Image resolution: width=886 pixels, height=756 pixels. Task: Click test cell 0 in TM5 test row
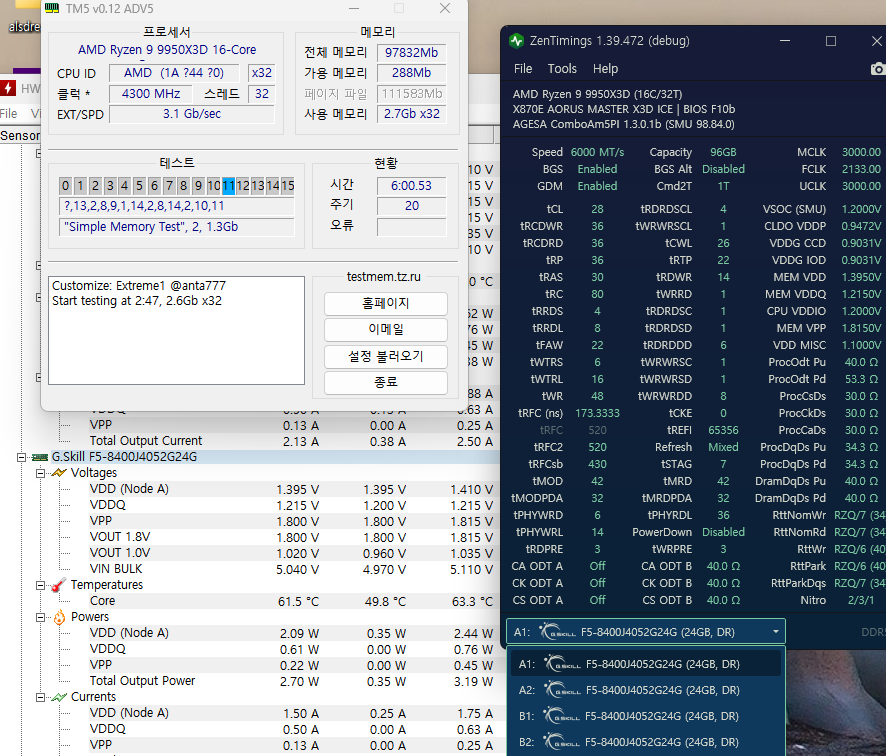click(66, 185)
